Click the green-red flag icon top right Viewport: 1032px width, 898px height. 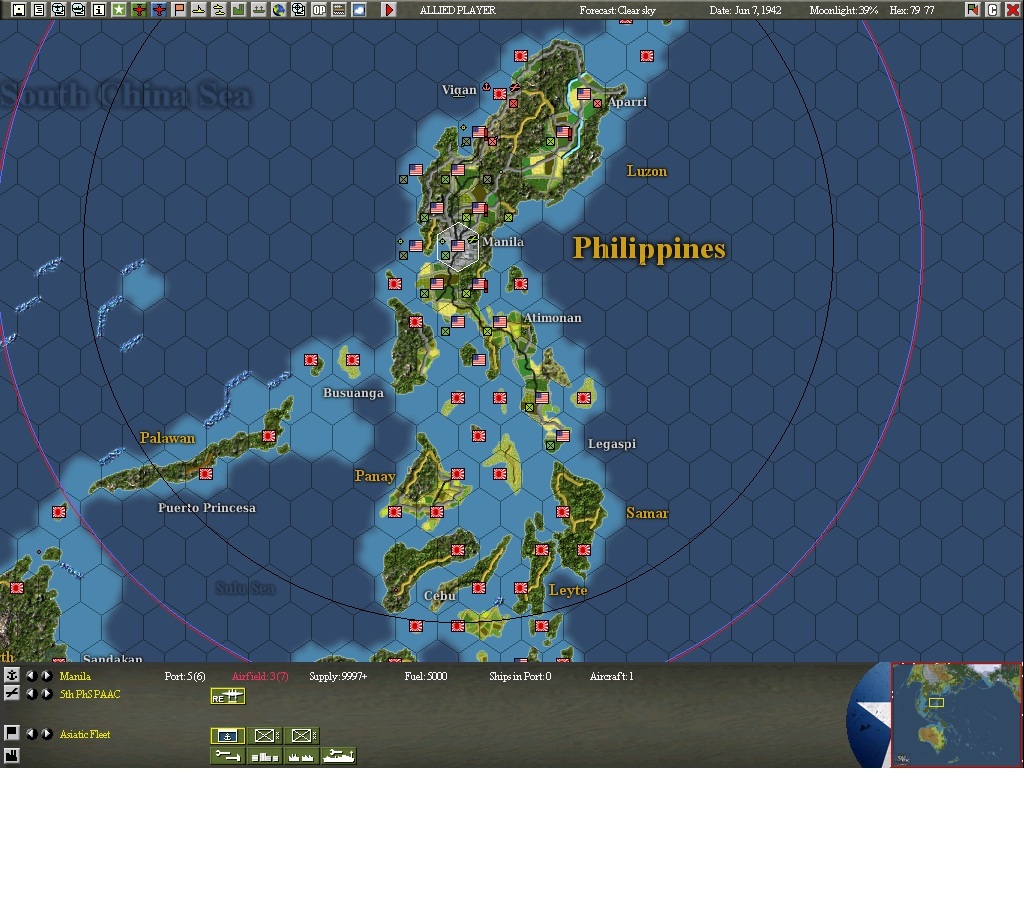tap(973, 10)
